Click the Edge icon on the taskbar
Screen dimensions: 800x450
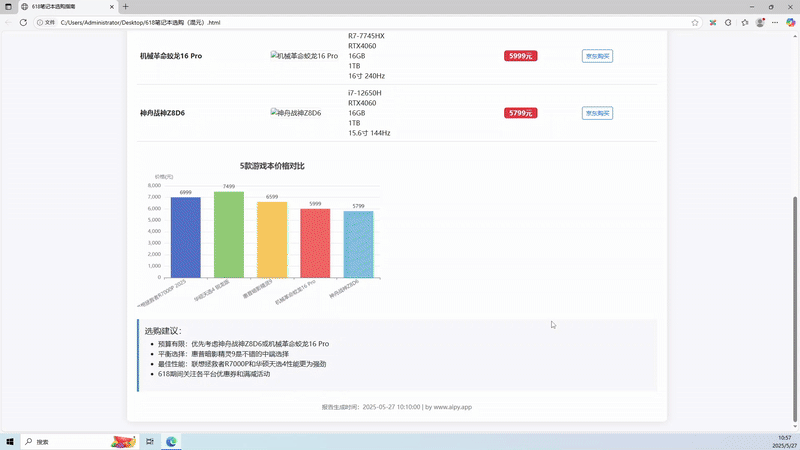(x=171, y=442)
